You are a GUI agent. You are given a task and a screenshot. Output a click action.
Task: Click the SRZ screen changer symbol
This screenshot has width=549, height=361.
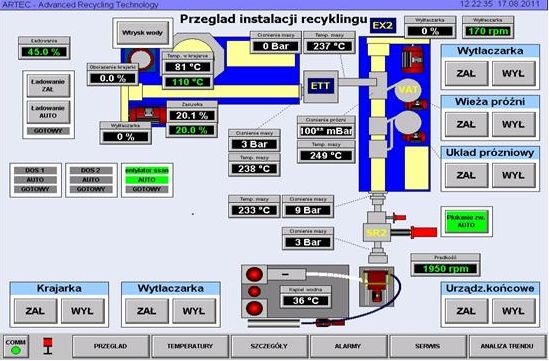(376, 233)
